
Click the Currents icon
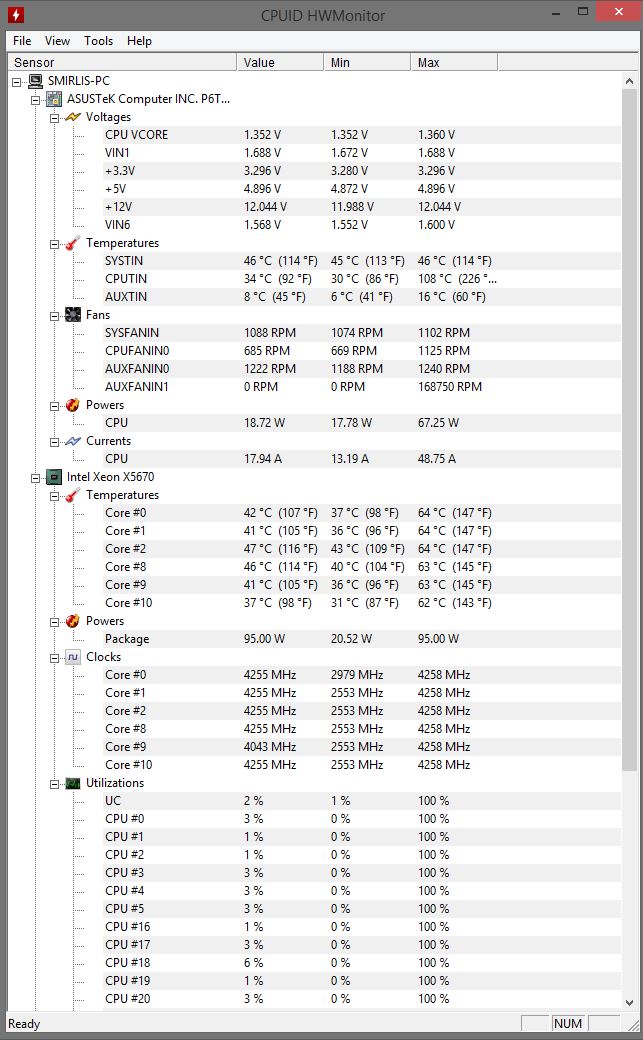[73, 441]
